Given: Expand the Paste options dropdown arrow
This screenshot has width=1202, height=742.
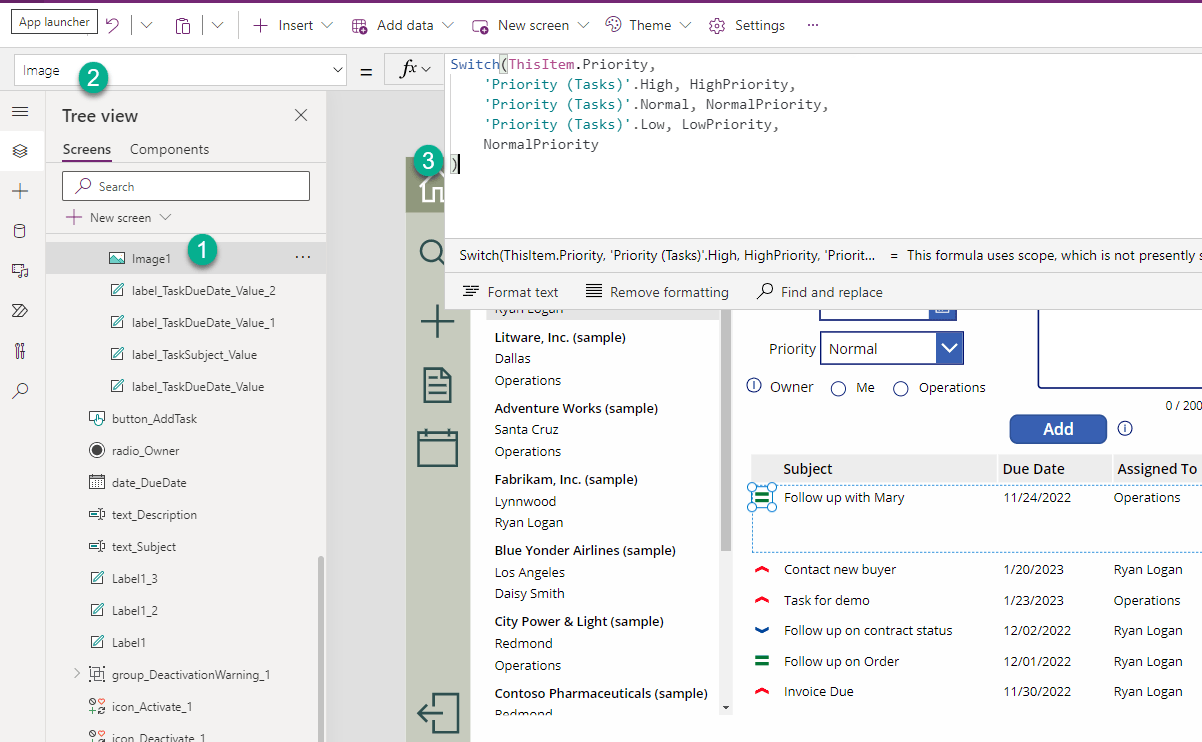Looking at the screenshot, I should tap(218, 25).
